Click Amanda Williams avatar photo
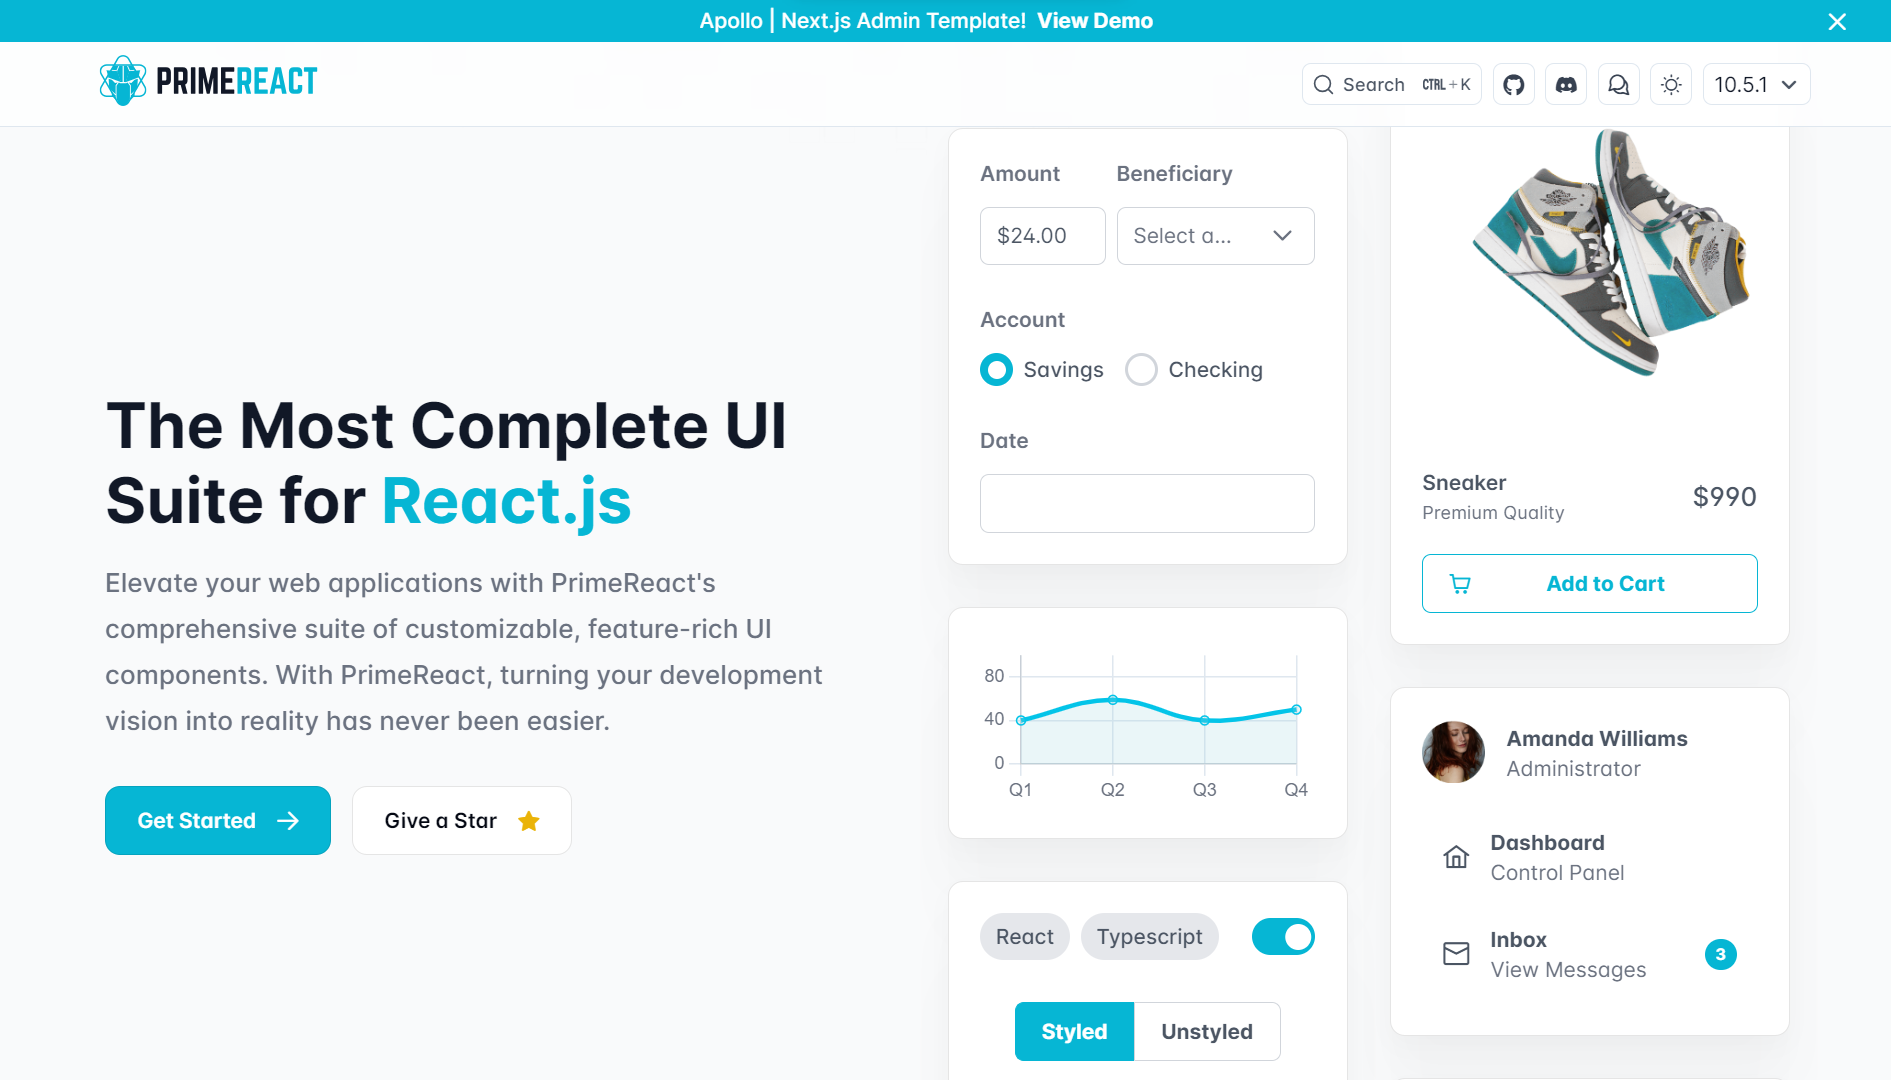Viewport: 1891px width, 1080px height. point(1453,752)
